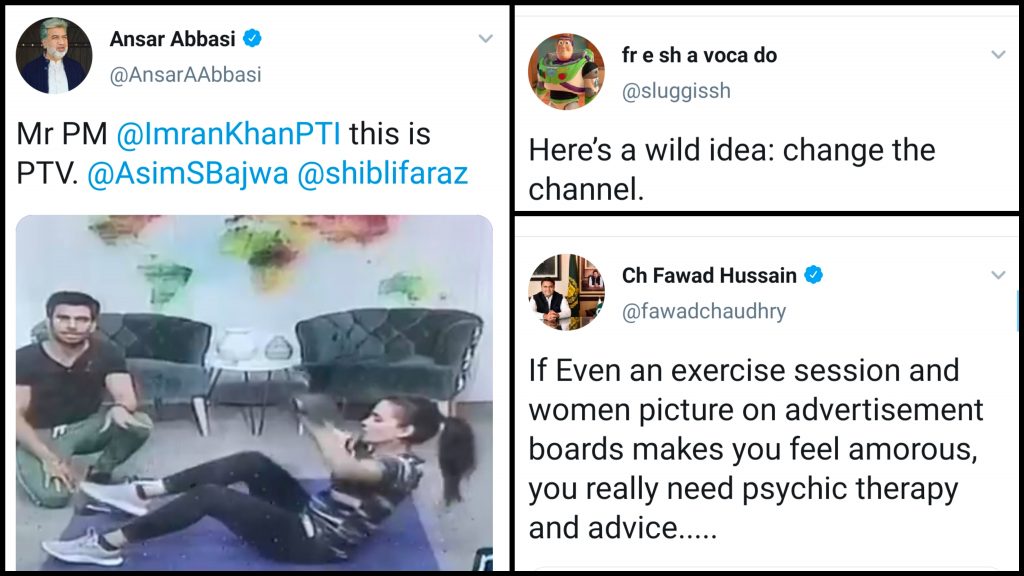
Task: Open the PTV exercise video thumbnail
Action: tap(255, 392)
